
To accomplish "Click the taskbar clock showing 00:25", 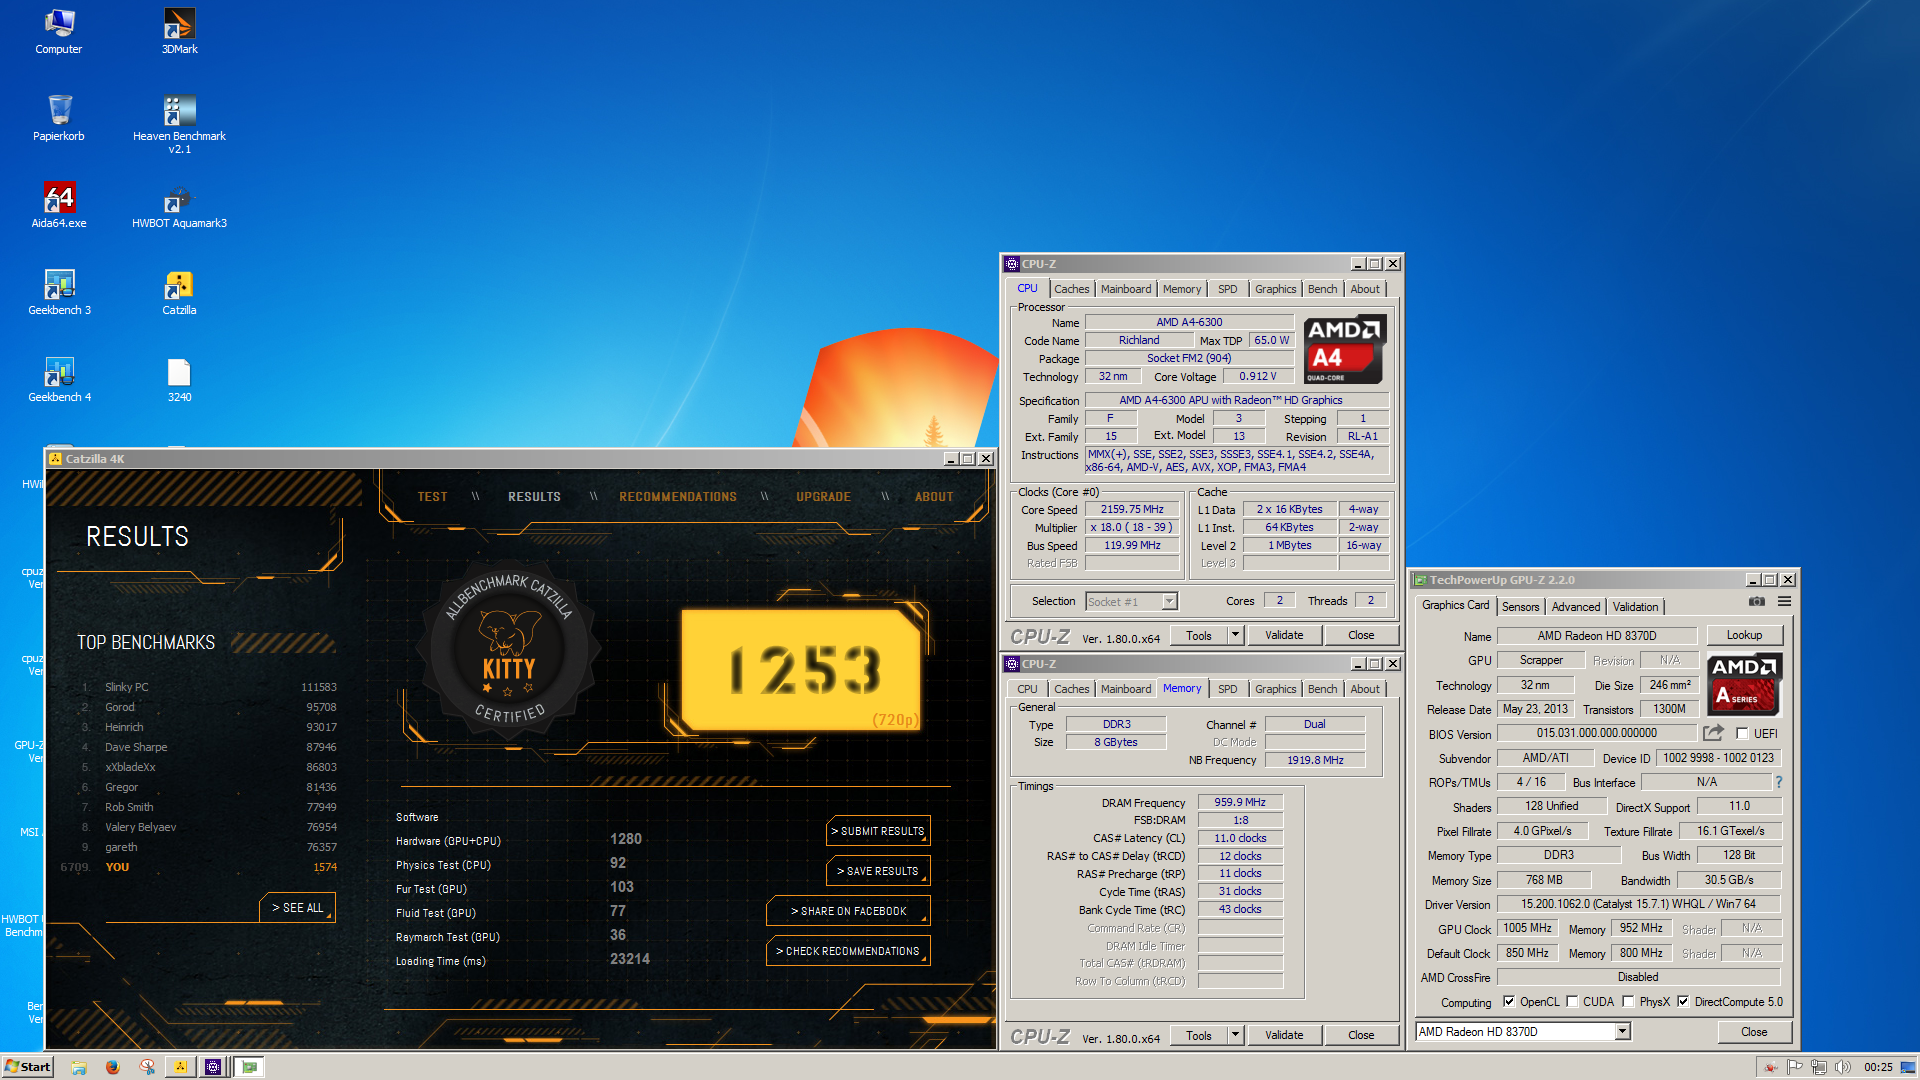I will click(1877, 1067).
